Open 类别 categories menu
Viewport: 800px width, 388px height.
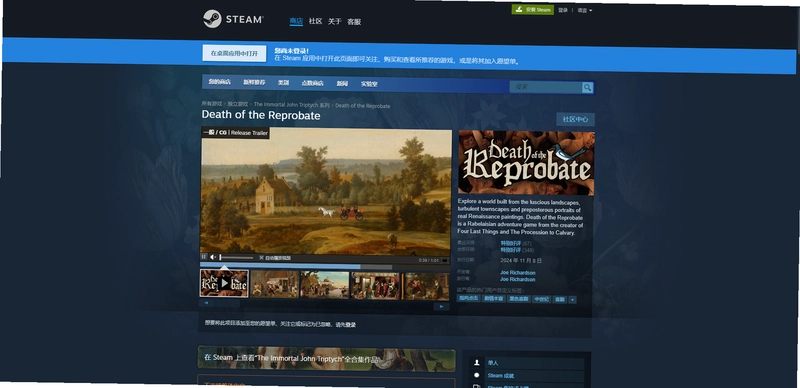tap(283, 83)
